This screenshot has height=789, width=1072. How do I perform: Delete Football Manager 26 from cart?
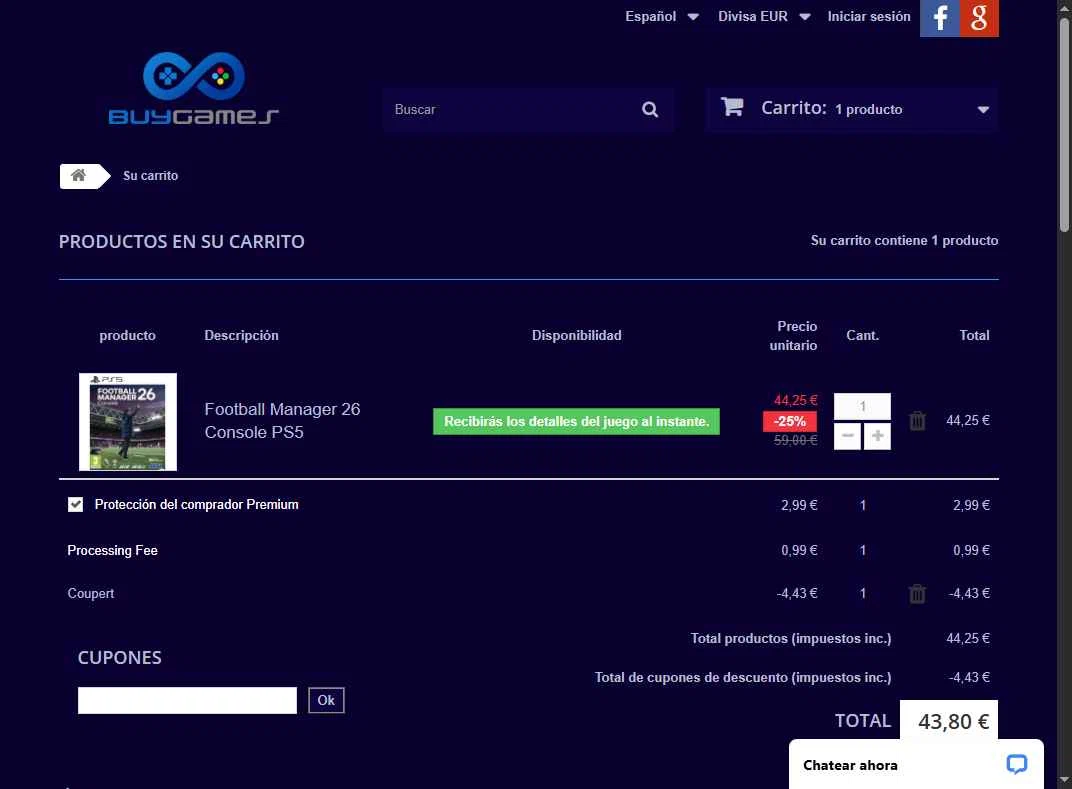[917, 420]
